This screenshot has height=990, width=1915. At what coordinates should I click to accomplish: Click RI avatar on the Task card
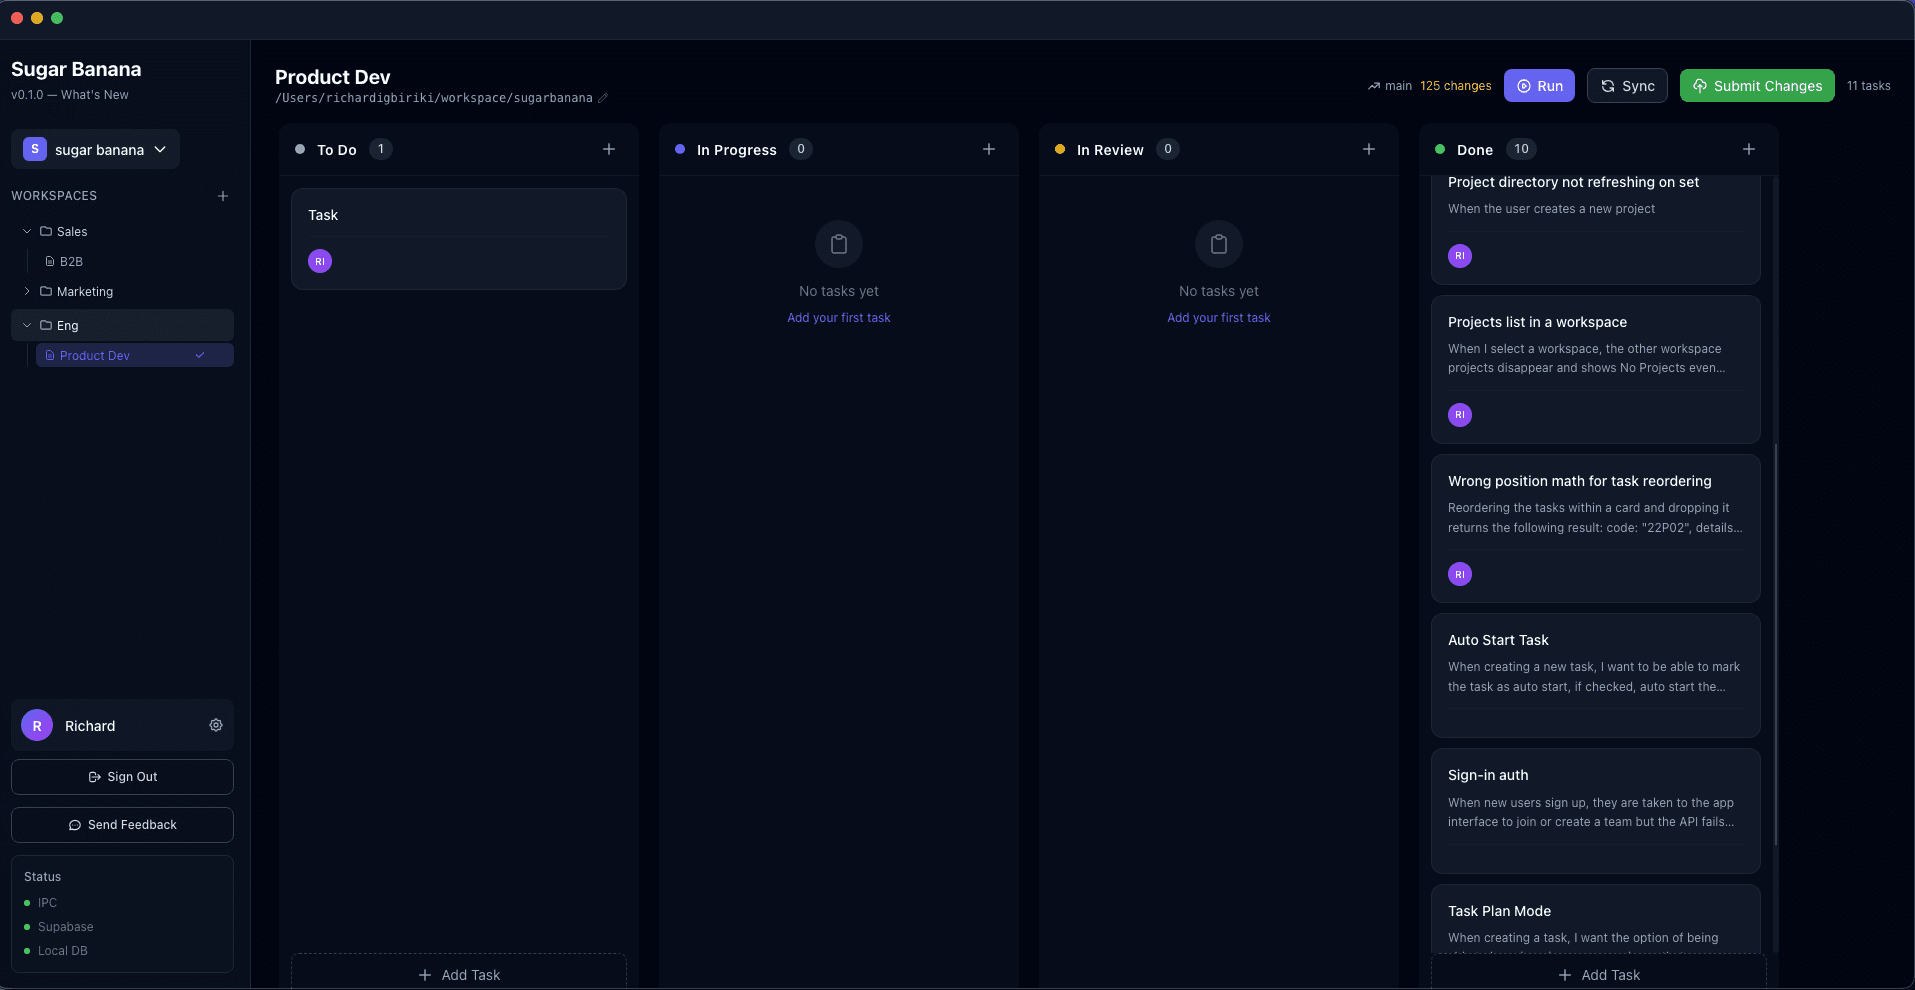pos(319,261)
